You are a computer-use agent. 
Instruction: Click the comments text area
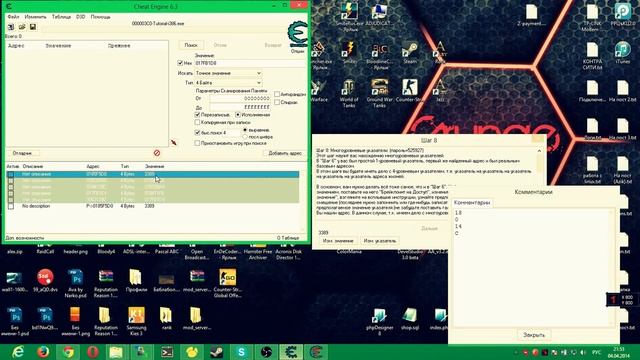534,267
